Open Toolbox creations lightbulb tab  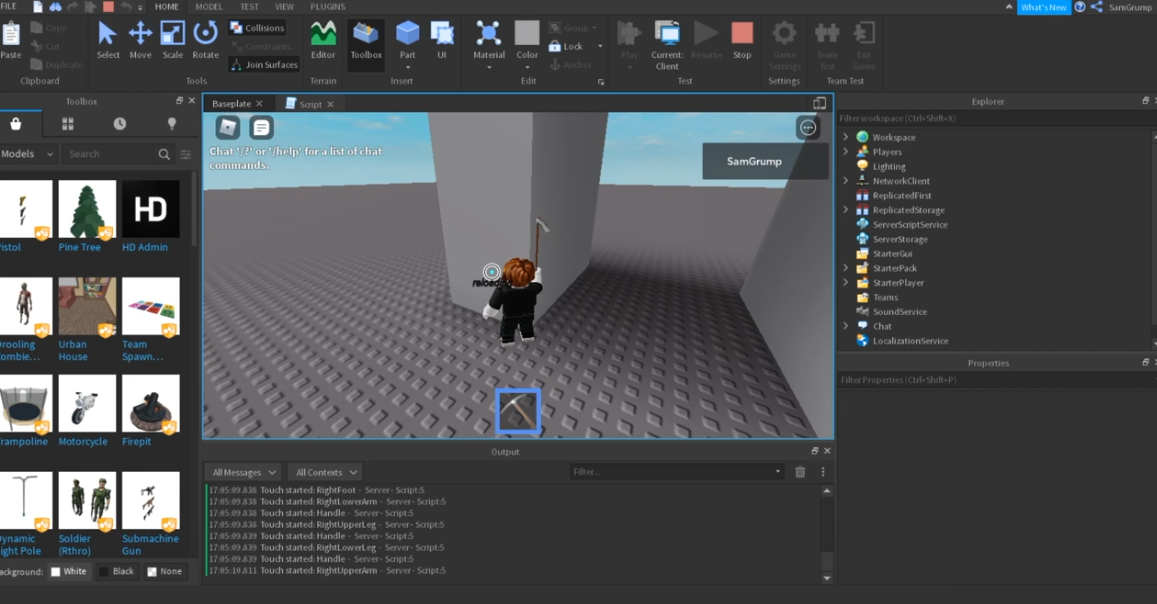point(172,124)
